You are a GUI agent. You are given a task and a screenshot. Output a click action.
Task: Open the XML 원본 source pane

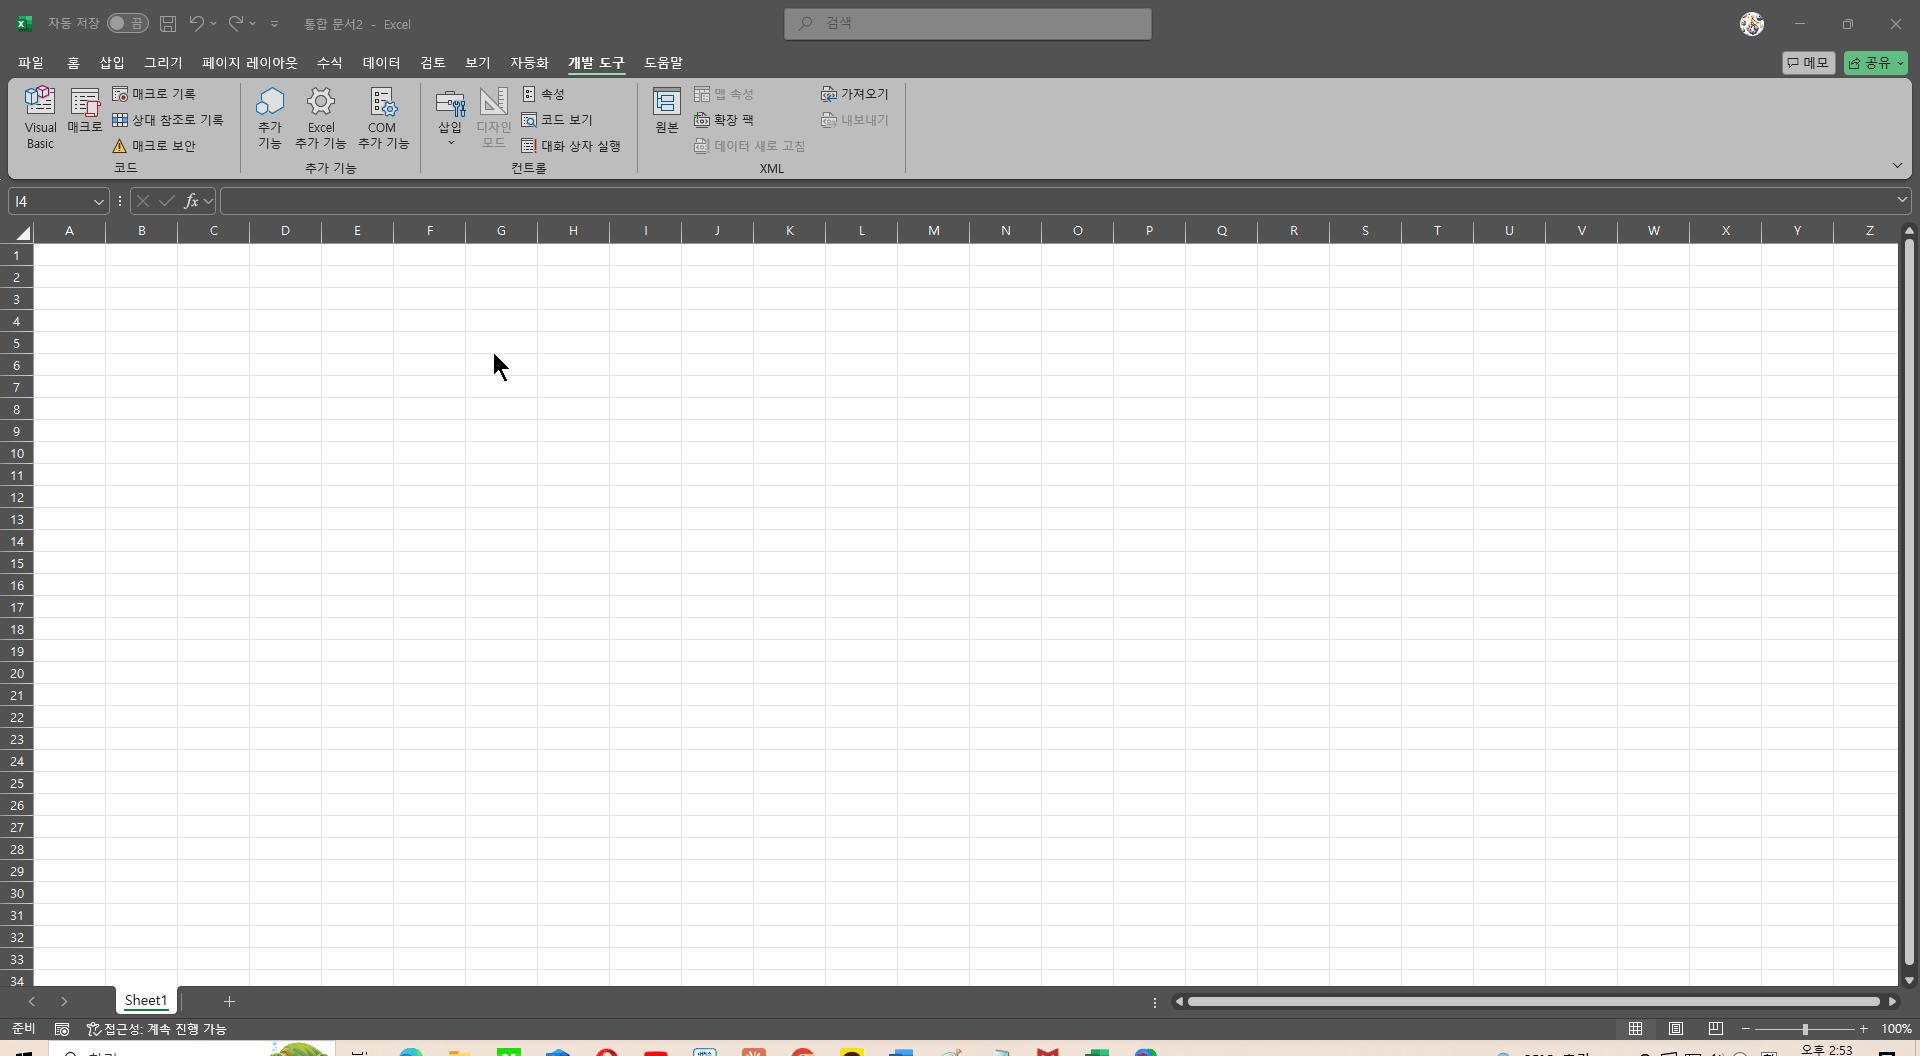click(666, 110)
